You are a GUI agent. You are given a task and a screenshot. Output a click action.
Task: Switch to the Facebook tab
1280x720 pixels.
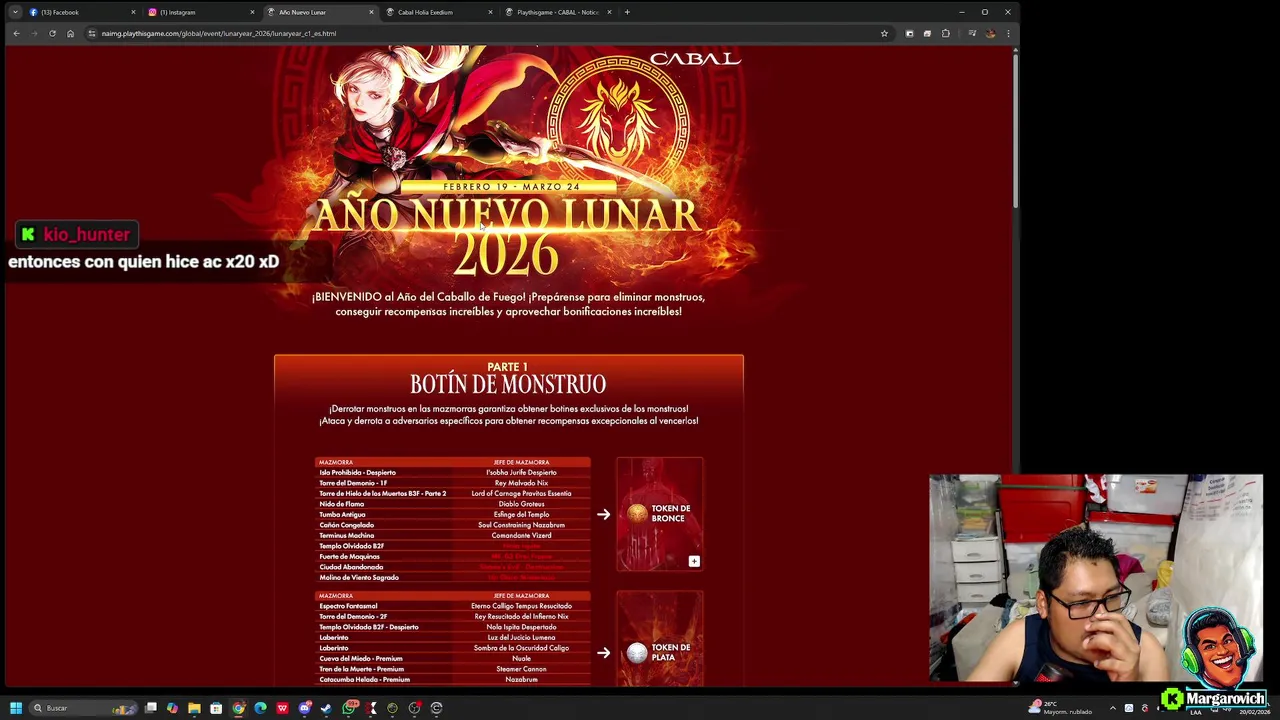coord(80,12)
